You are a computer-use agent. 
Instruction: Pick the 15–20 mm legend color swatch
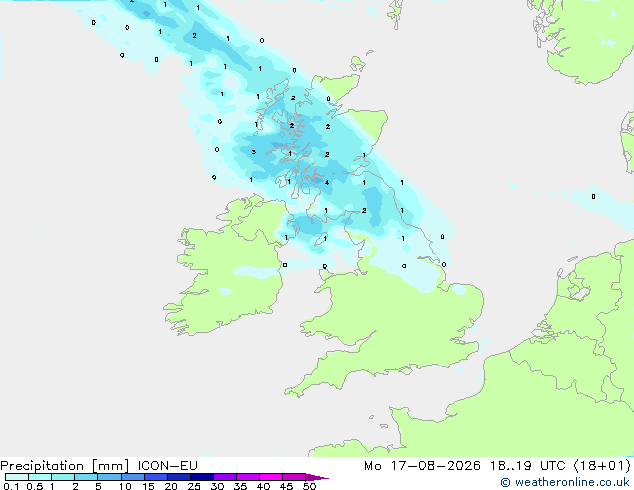(155, 477)
